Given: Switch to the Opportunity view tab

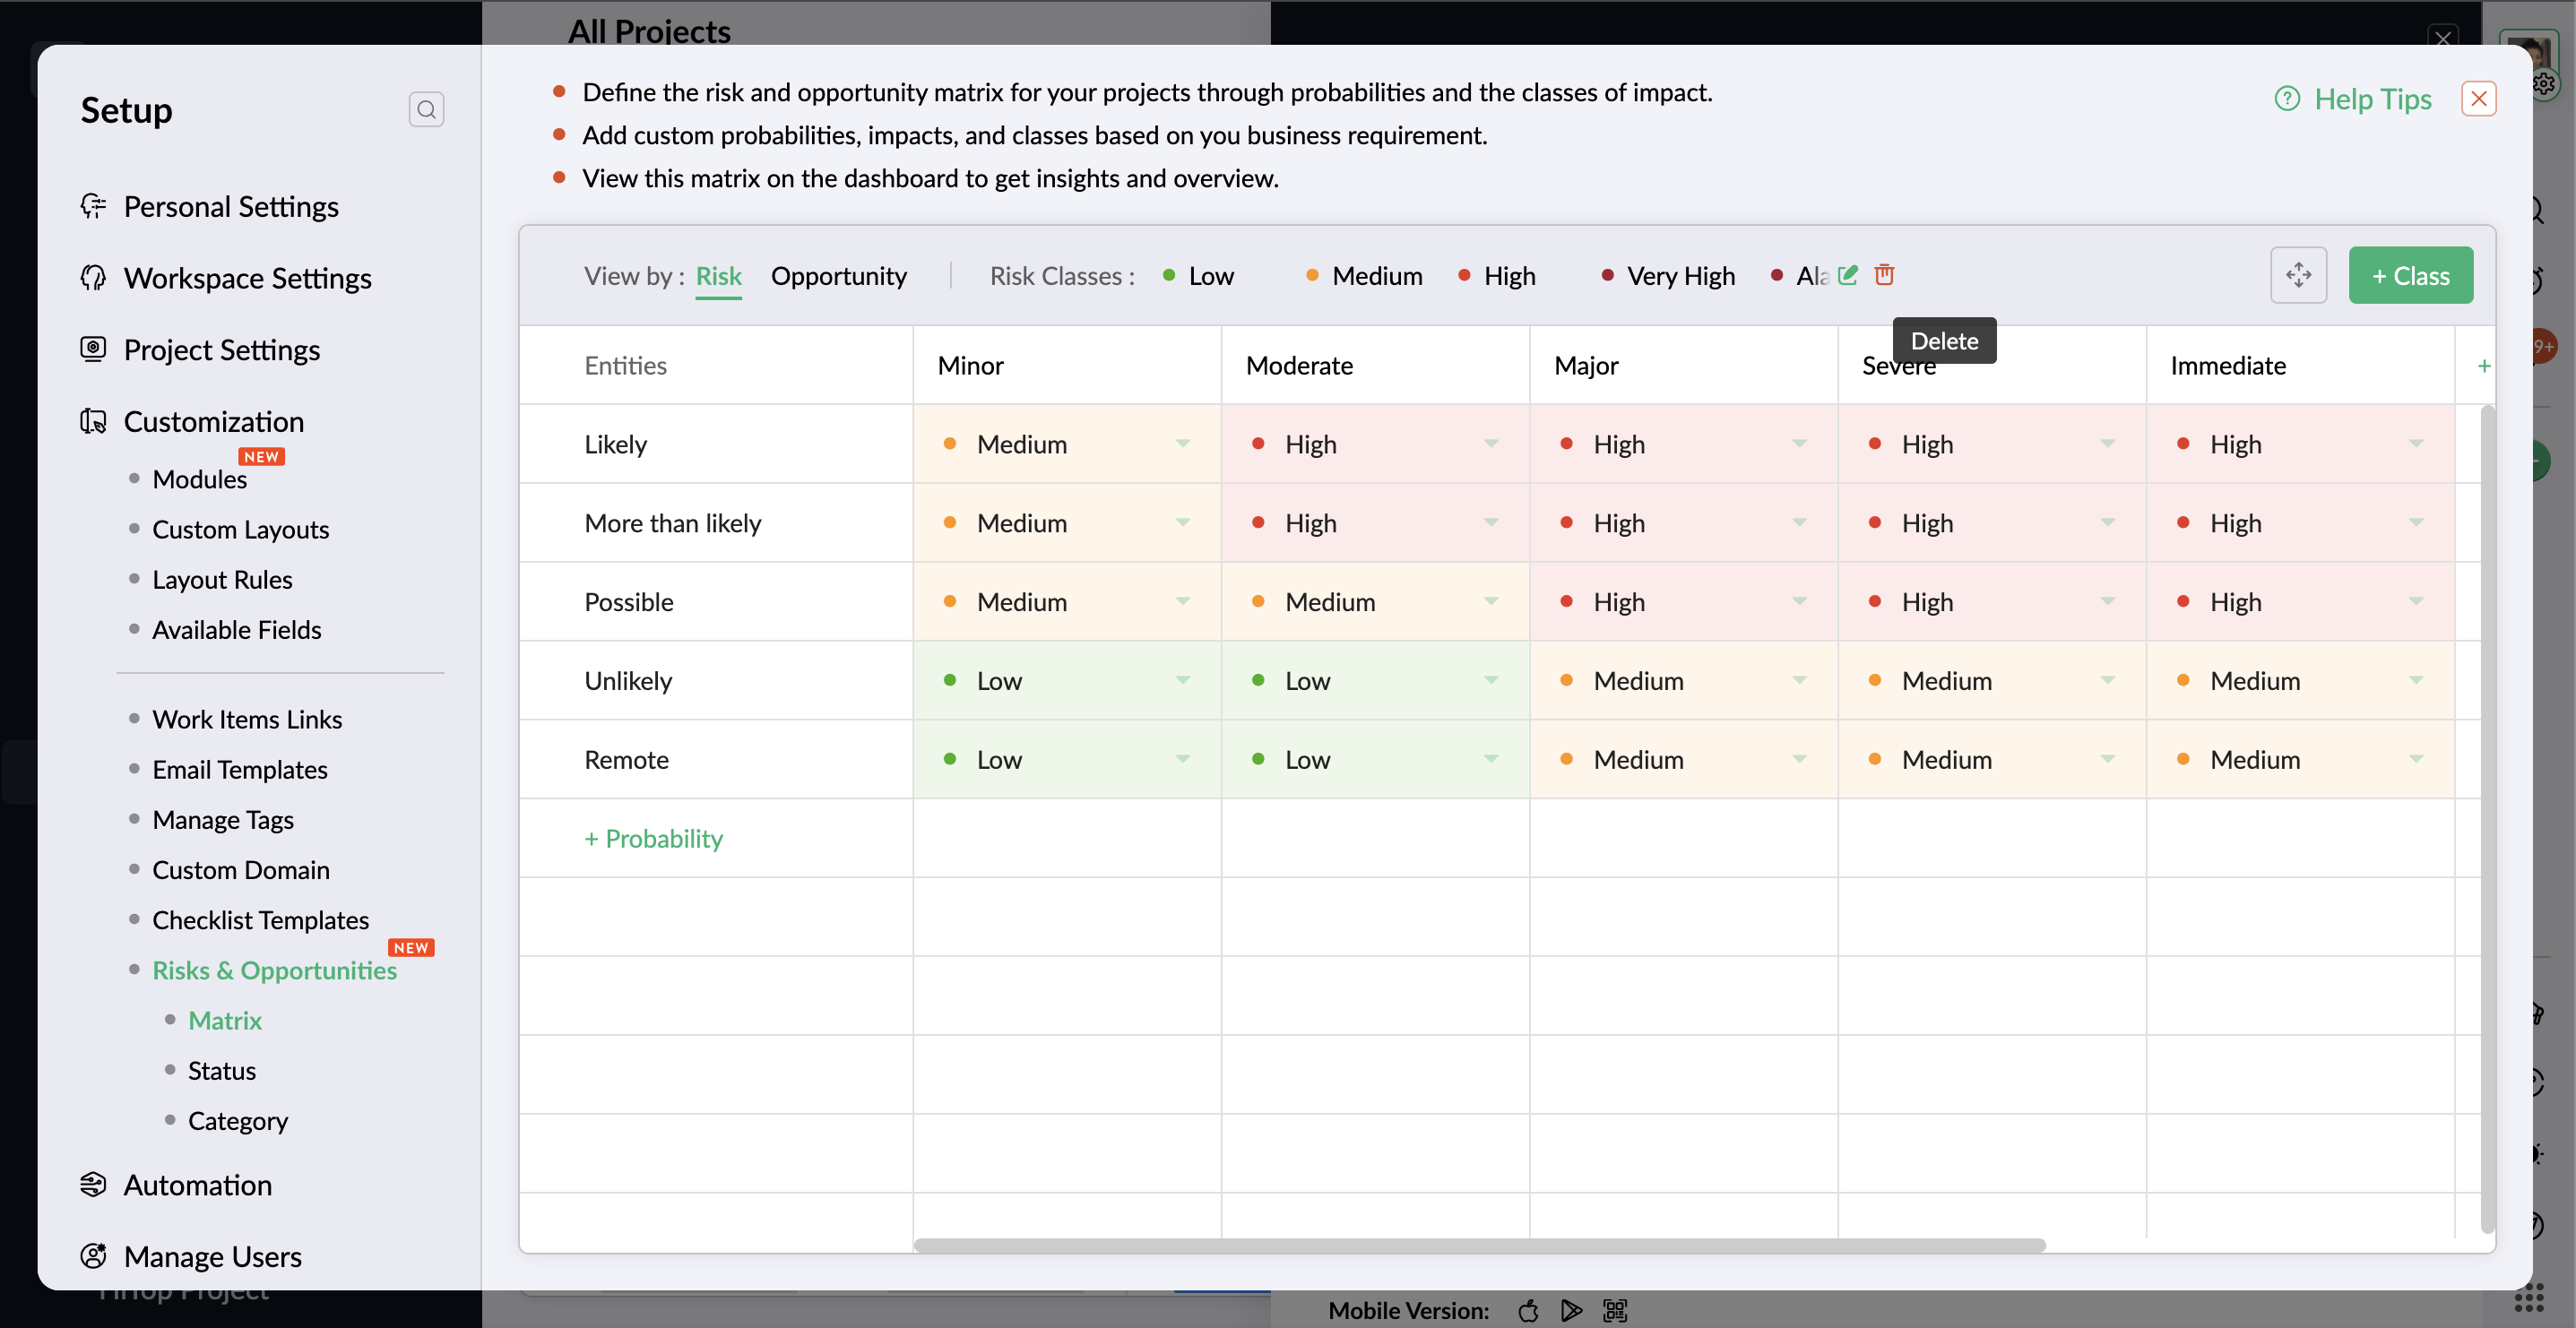Looking at the screenshot, I should click(838, 275).
